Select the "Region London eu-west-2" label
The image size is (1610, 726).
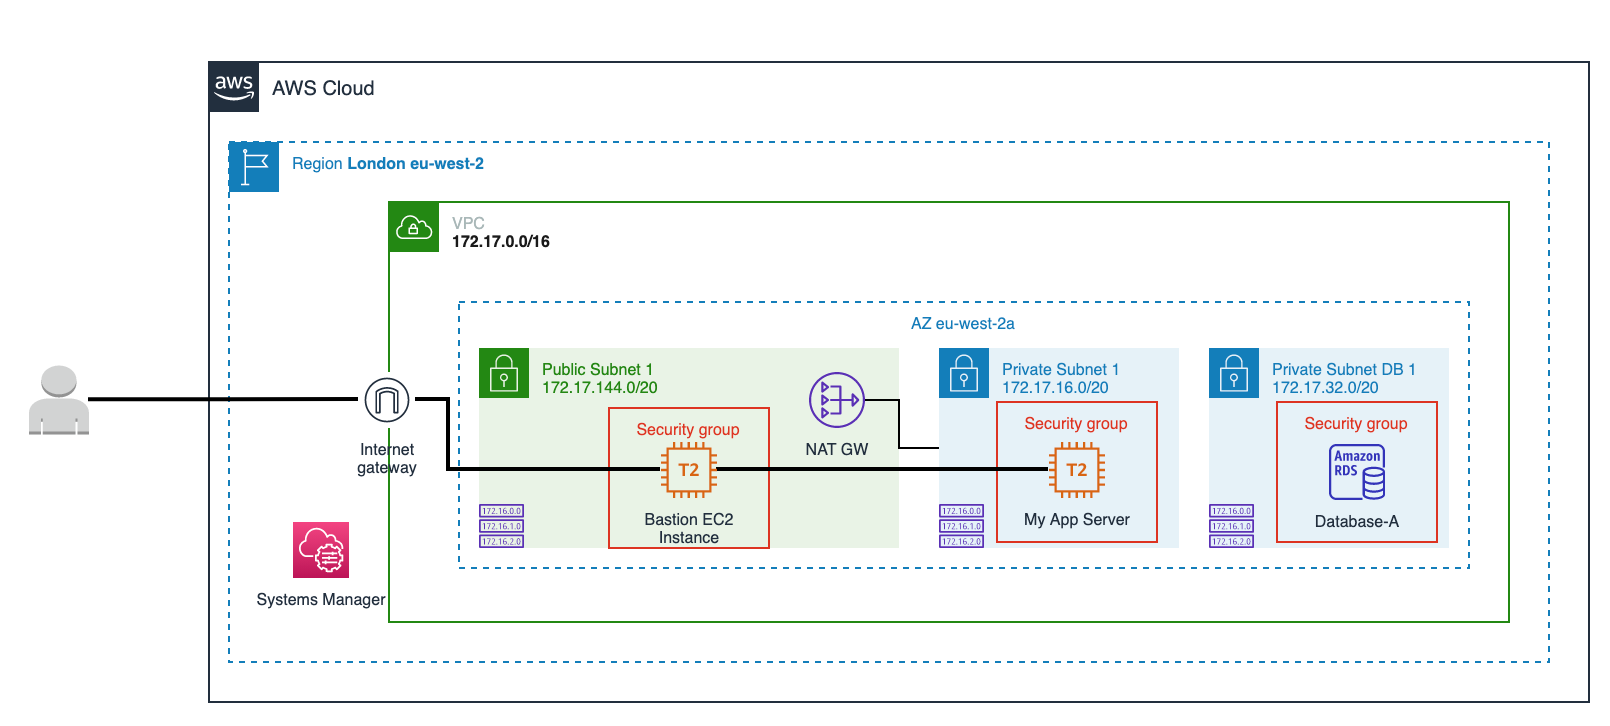pos(388,164)
